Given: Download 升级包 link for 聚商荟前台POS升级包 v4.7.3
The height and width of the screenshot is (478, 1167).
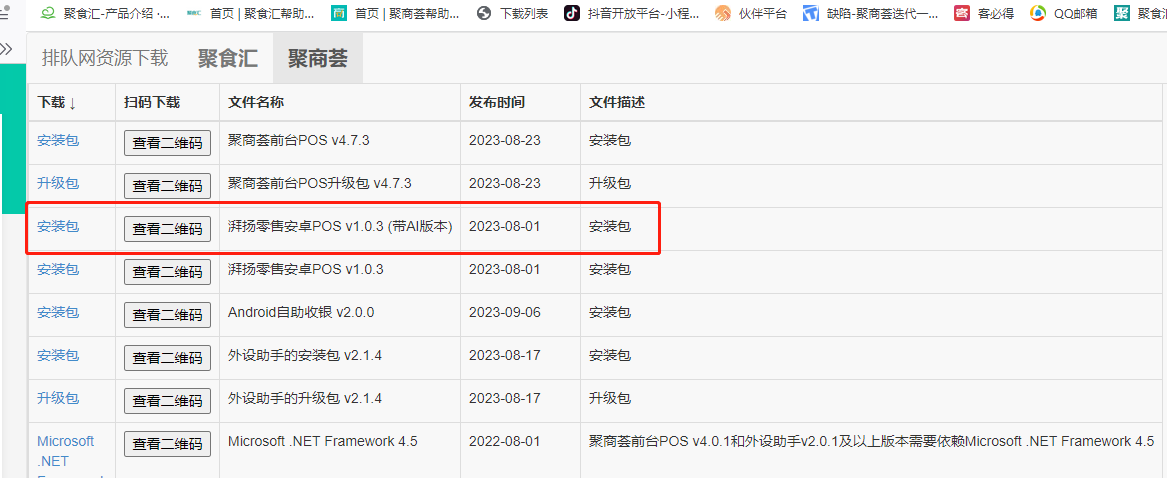Looking at the screenshot, I should point(58,183).
